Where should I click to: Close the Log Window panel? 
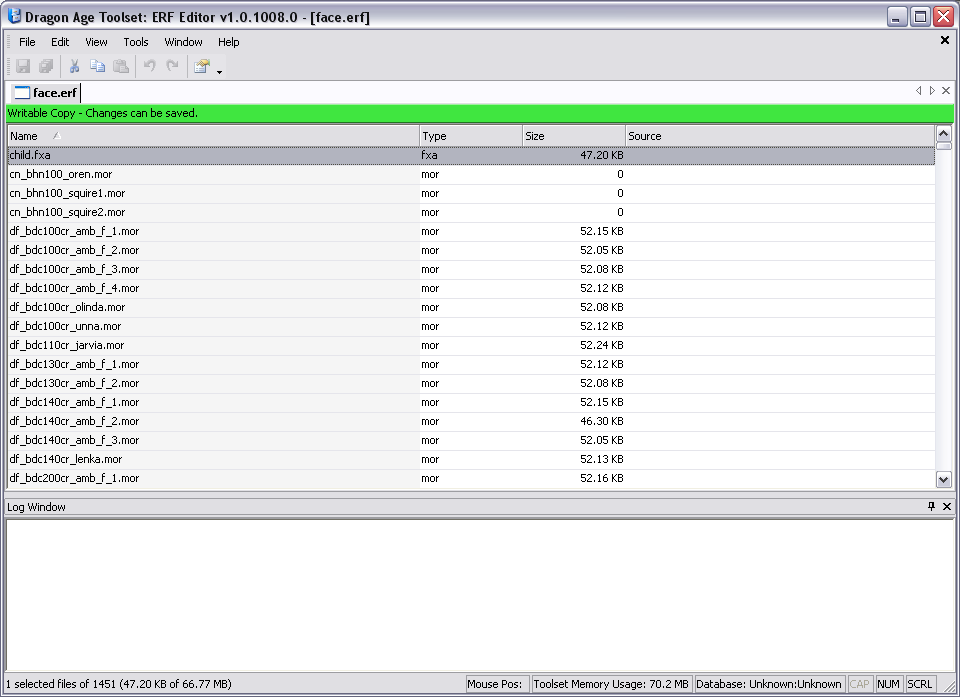tap(947, 507)
